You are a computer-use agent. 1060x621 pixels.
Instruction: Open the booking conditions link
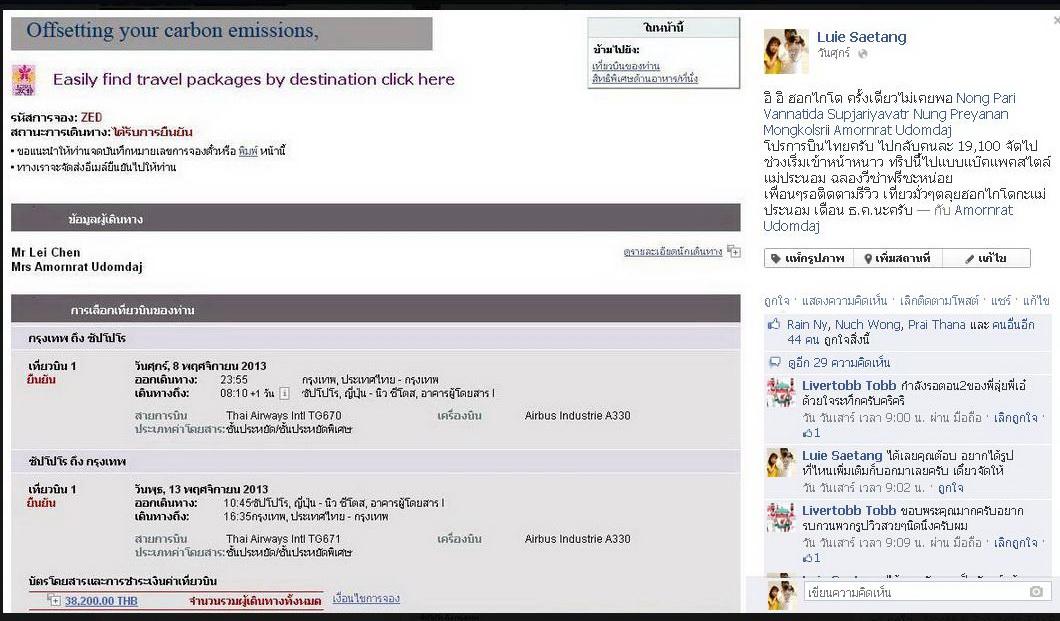[x=366, y=599]
